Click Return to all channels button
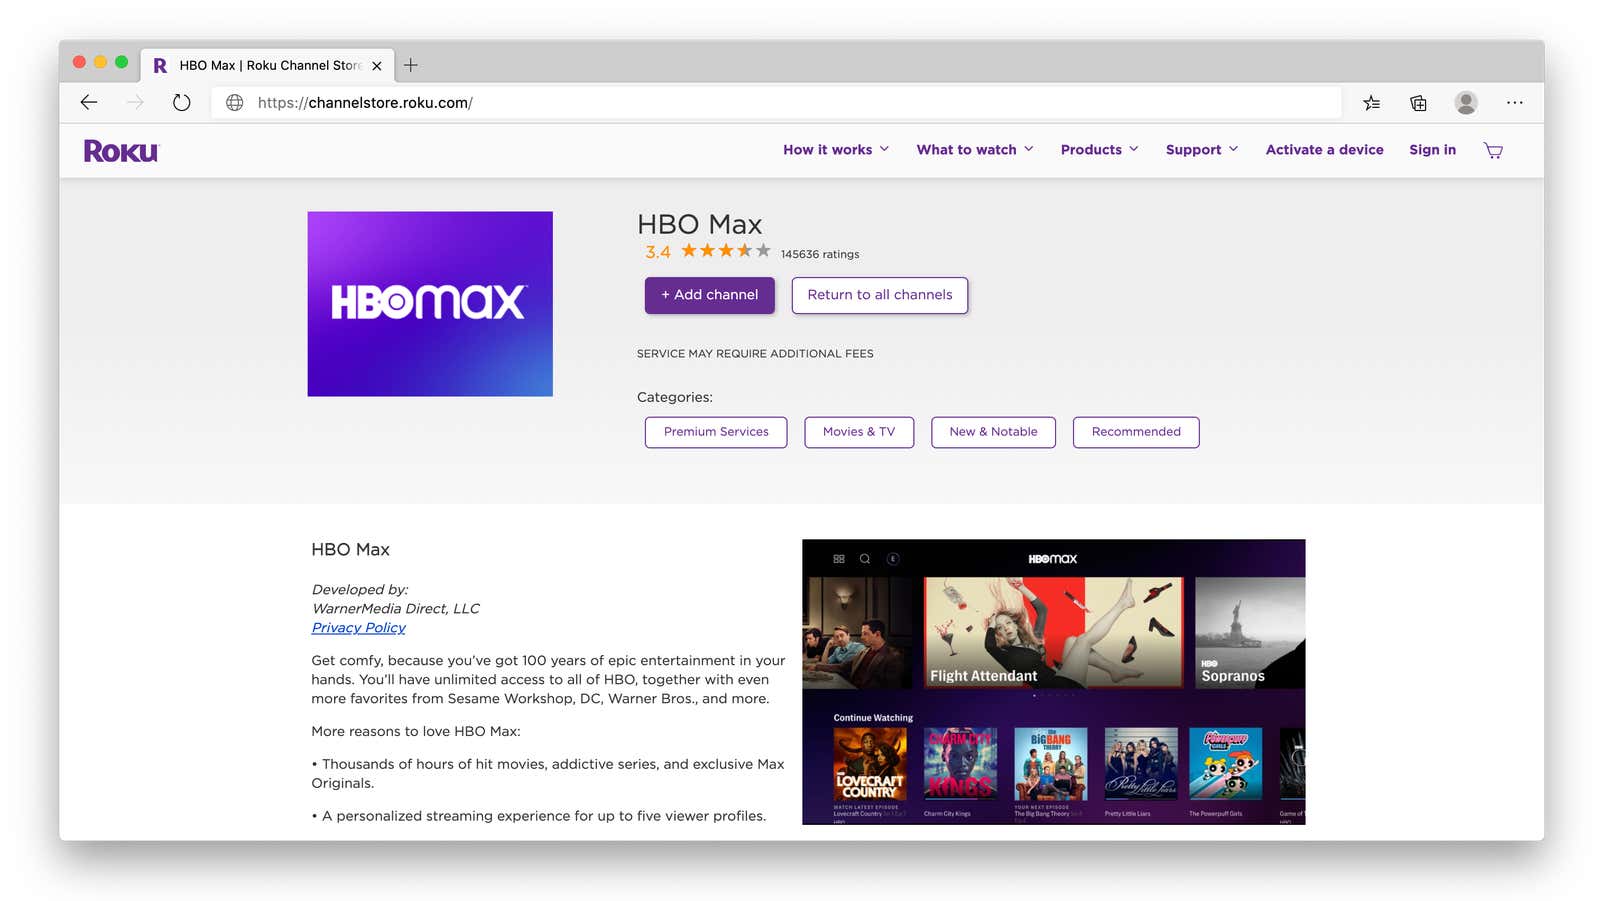 click(x=880, y=295)
